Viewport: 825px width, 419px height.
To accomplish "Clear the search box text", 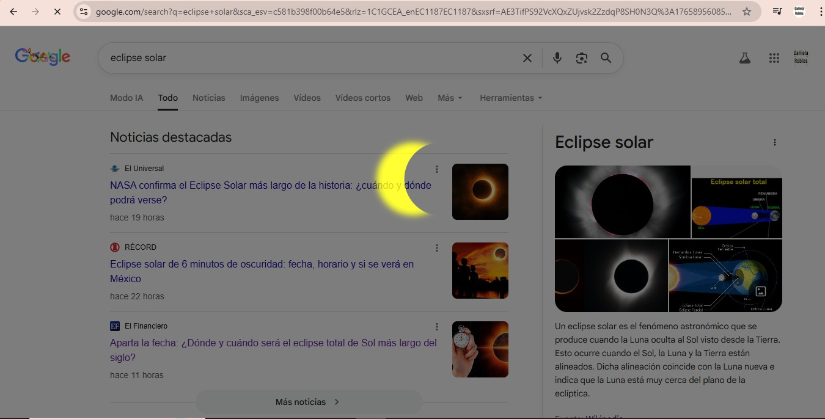I will 527,58.
